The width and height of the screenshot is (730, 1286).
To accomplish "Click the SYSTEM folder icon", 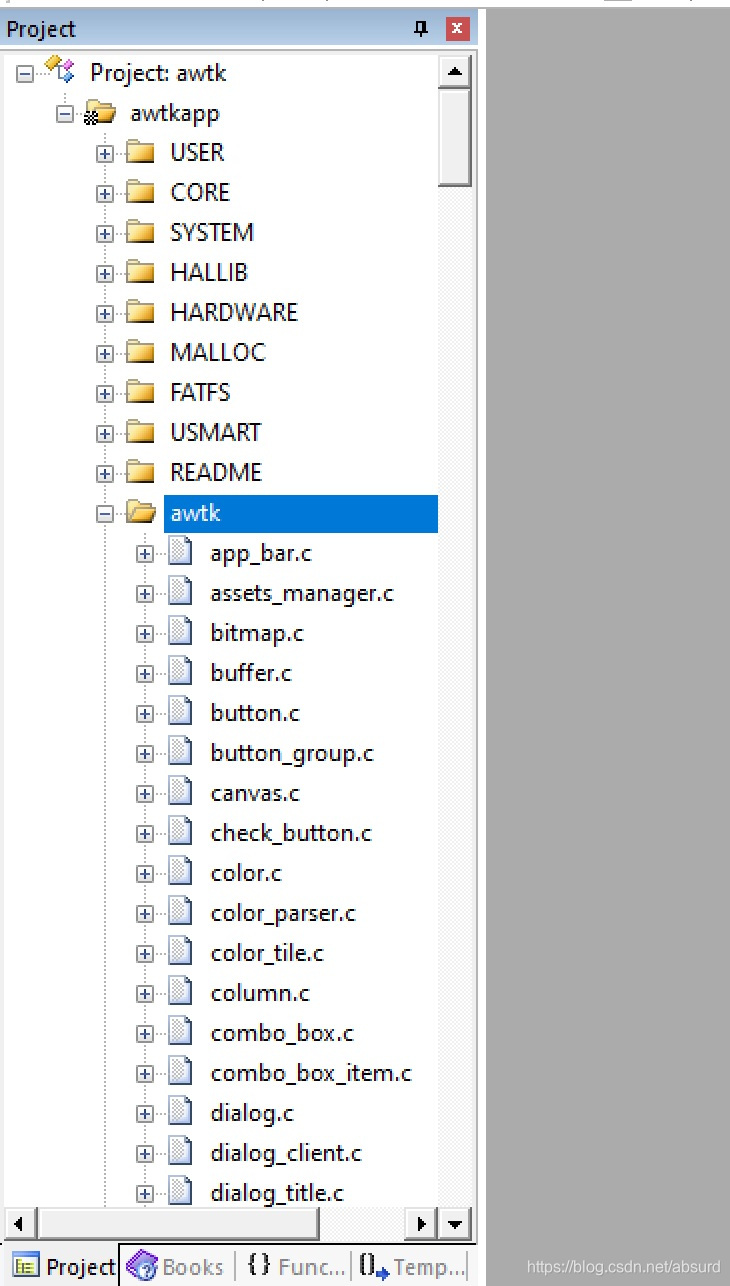I will point(140,232).
